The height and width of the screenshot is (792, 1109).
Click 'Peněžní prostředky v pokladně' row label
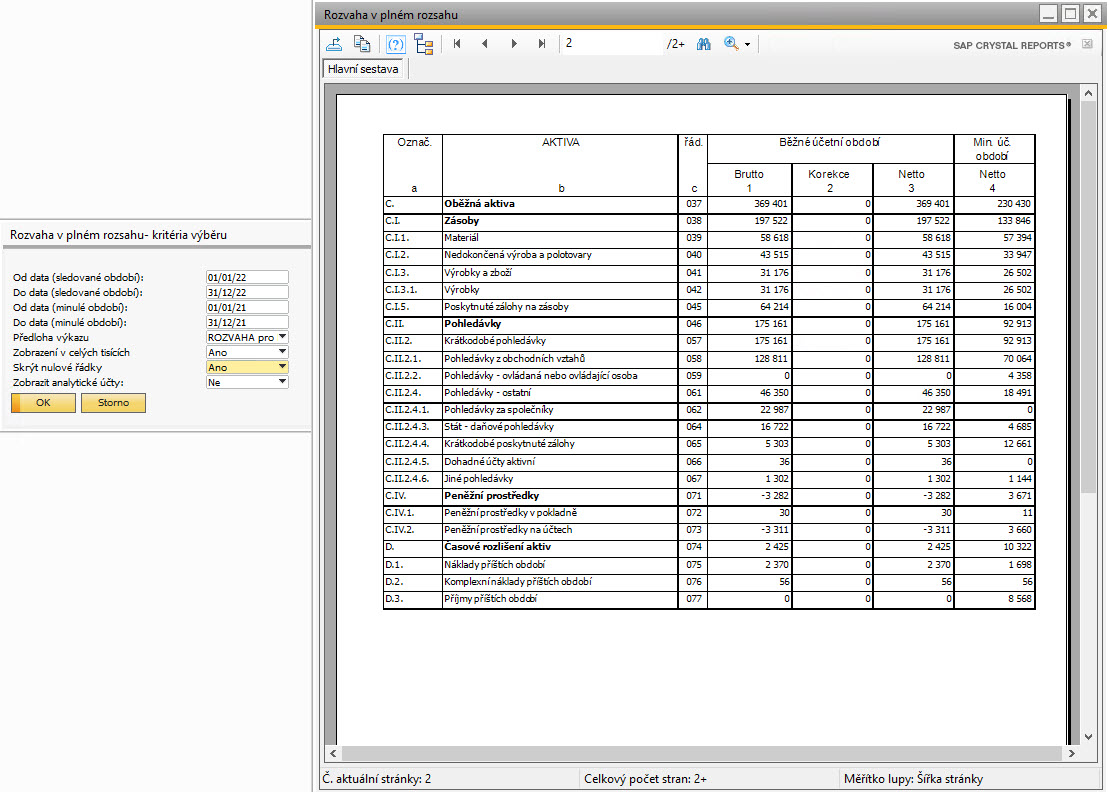tap(510, 513)
